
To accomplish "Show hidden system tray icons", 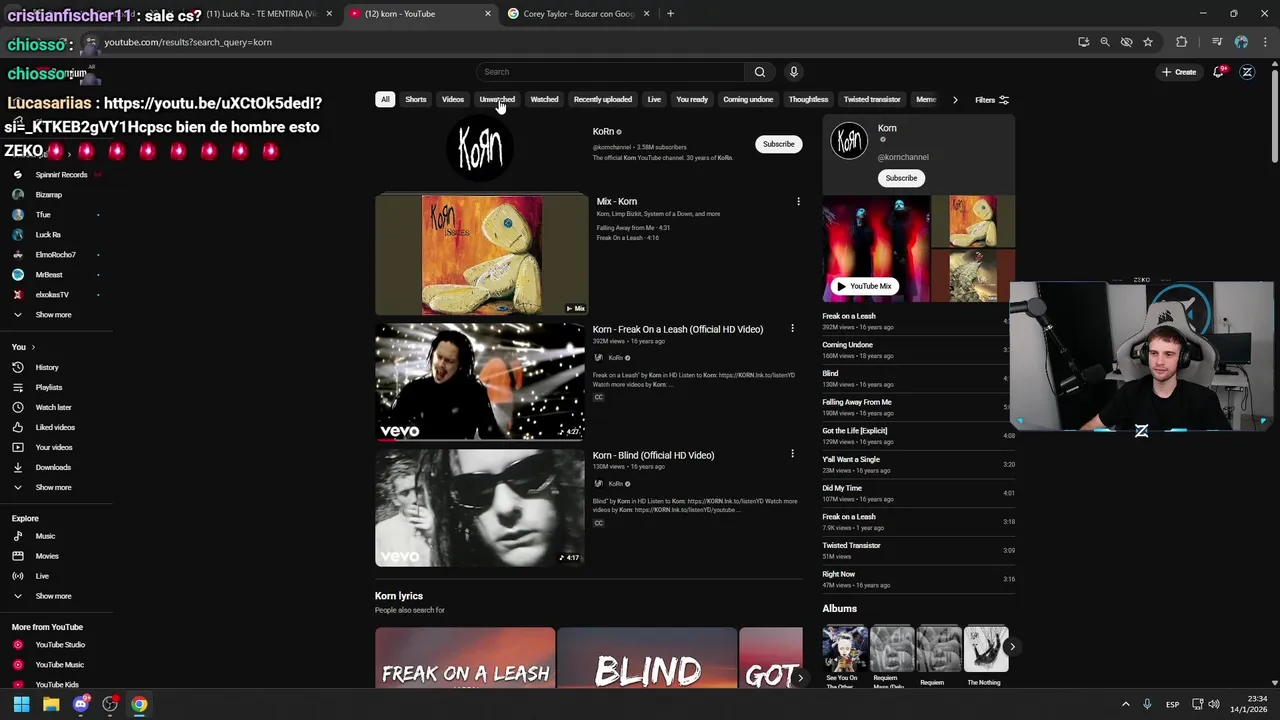I will 1125,704.
